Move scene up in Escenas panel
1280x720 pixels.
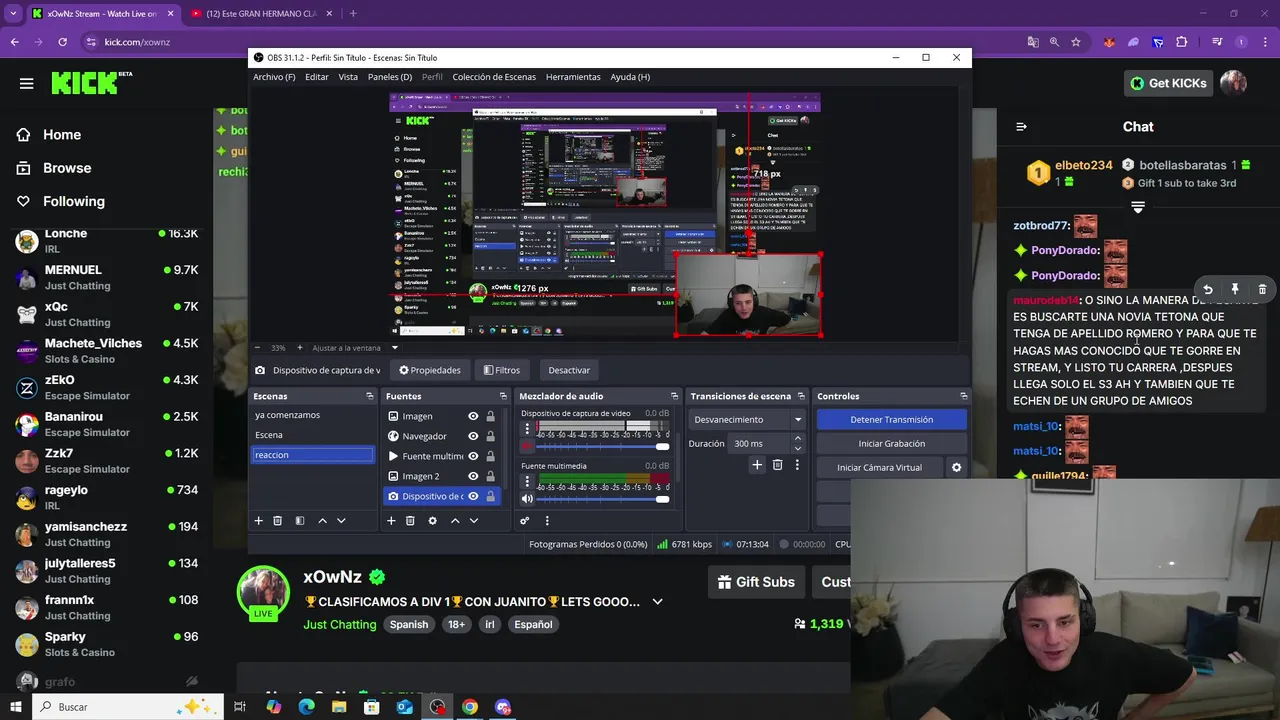pyautogui.click(x=322, y=521)
